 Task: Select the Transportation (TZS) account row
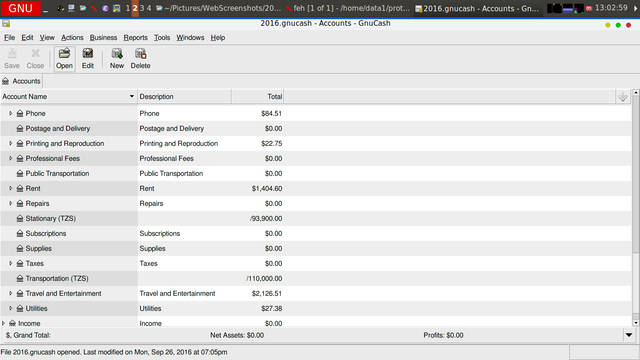316,278
